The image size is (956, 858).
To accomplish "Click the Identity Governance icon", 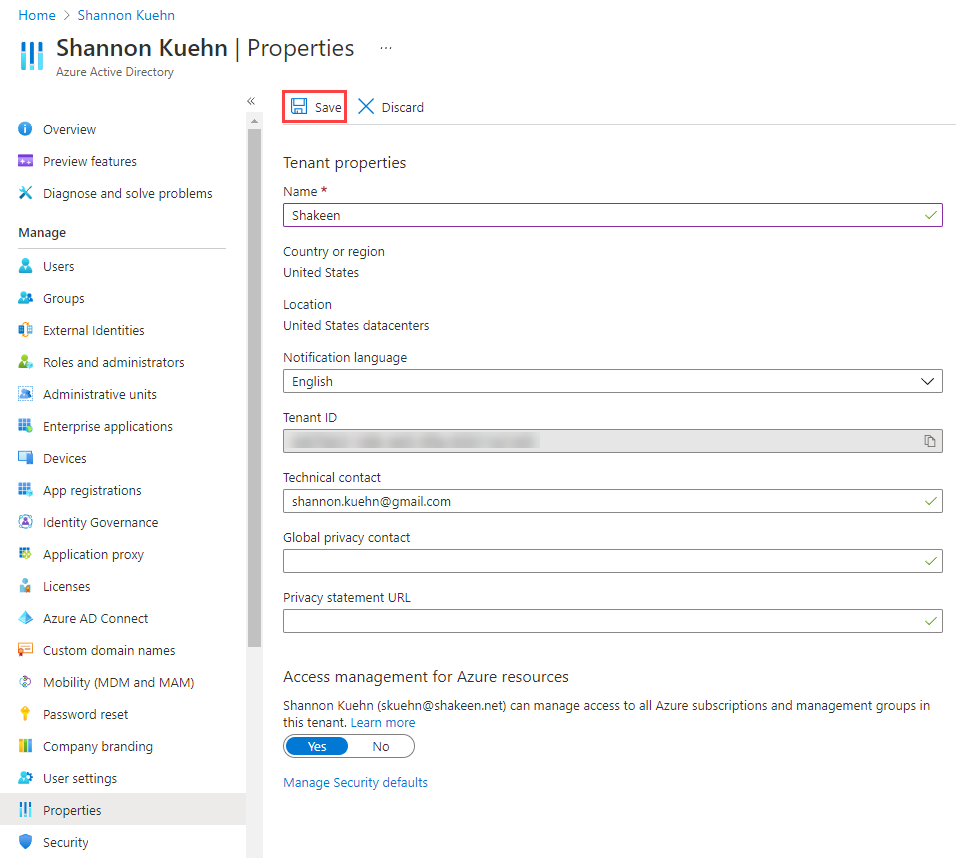I will pyautogui.click(x=25, y=522).
